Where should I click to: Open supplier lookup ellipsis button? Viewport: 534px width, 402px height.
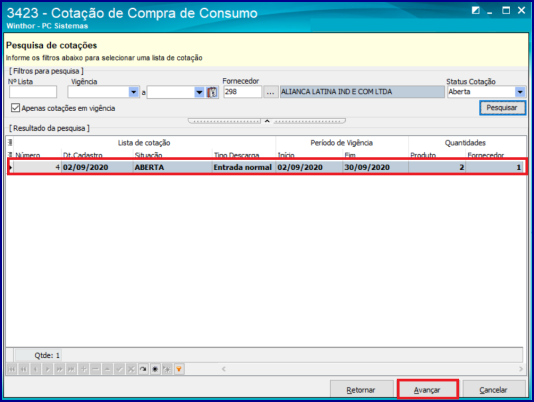[x=270, y=92]
